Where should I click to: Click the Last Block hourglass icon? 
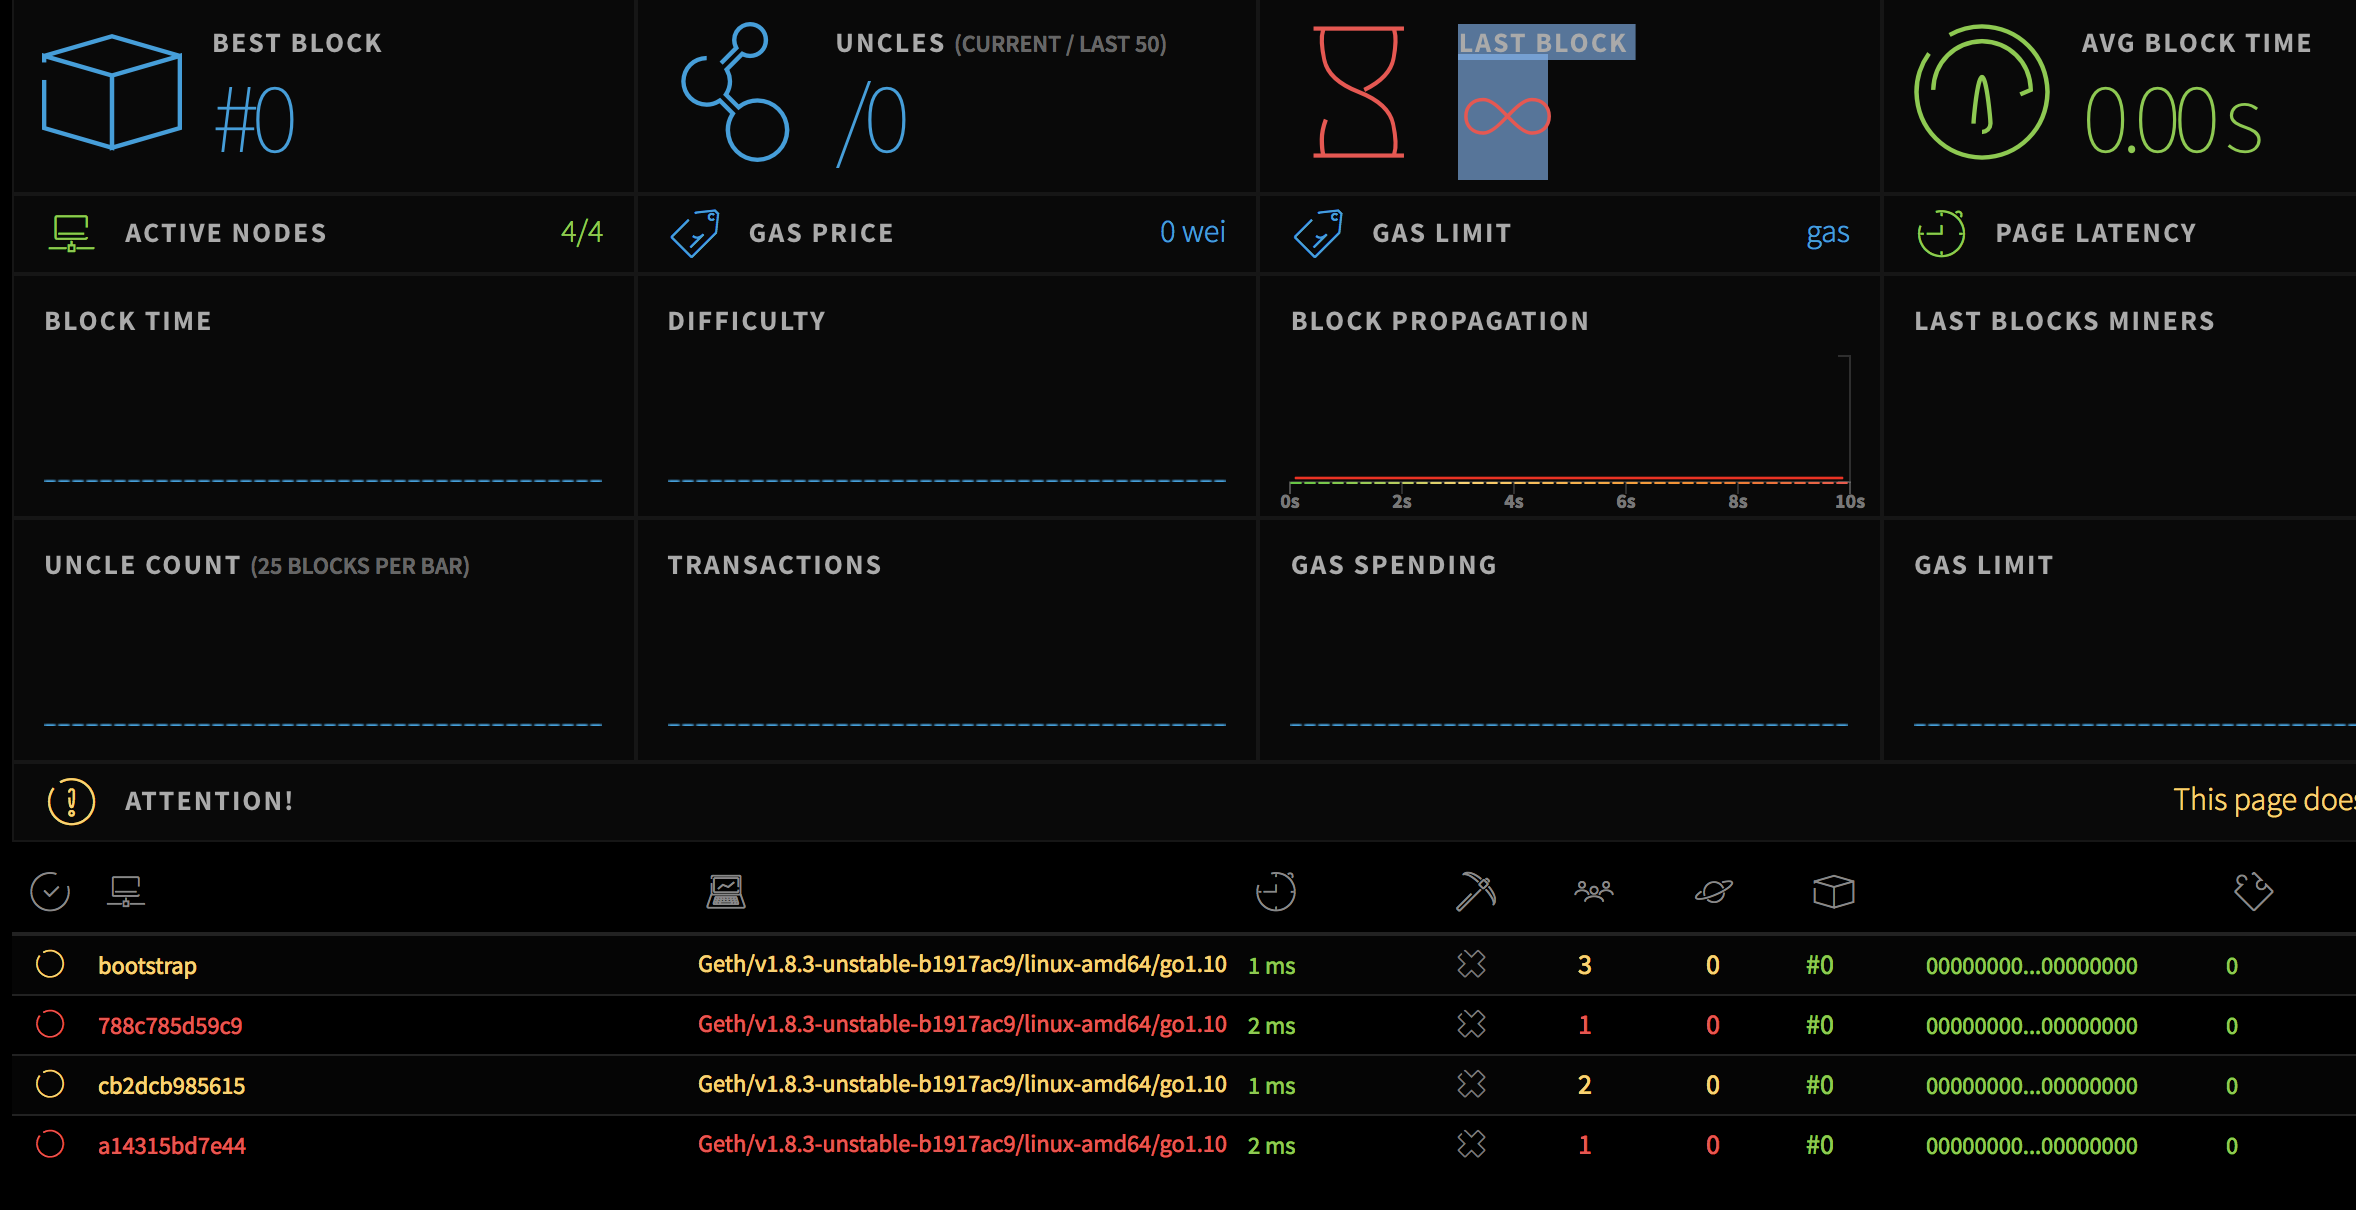pos(1359,92)
